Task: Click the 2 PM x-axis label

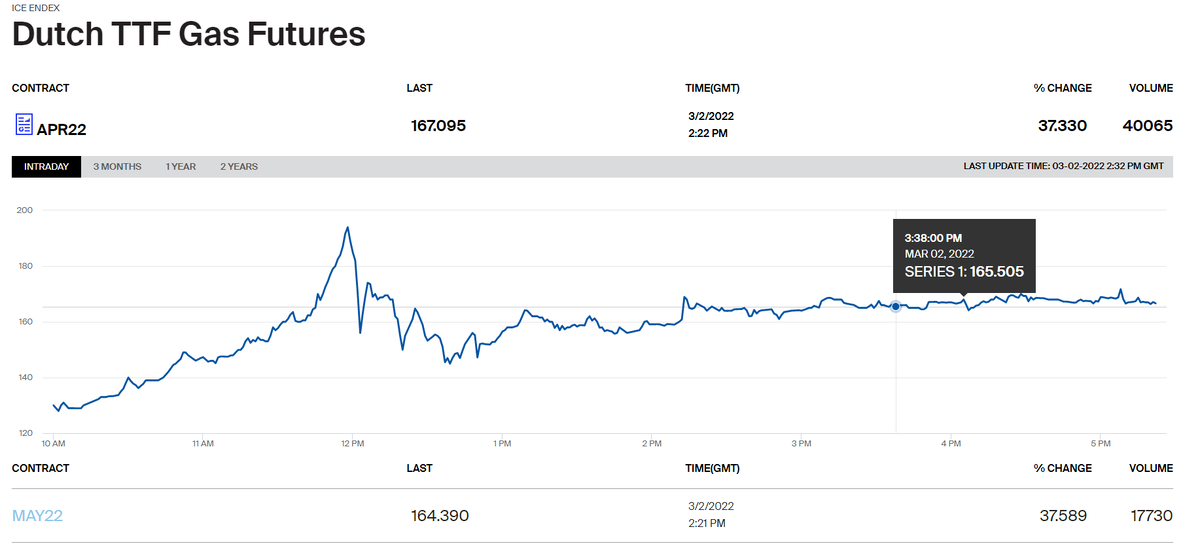Action: pyautogui.click(x=651, y=443)
